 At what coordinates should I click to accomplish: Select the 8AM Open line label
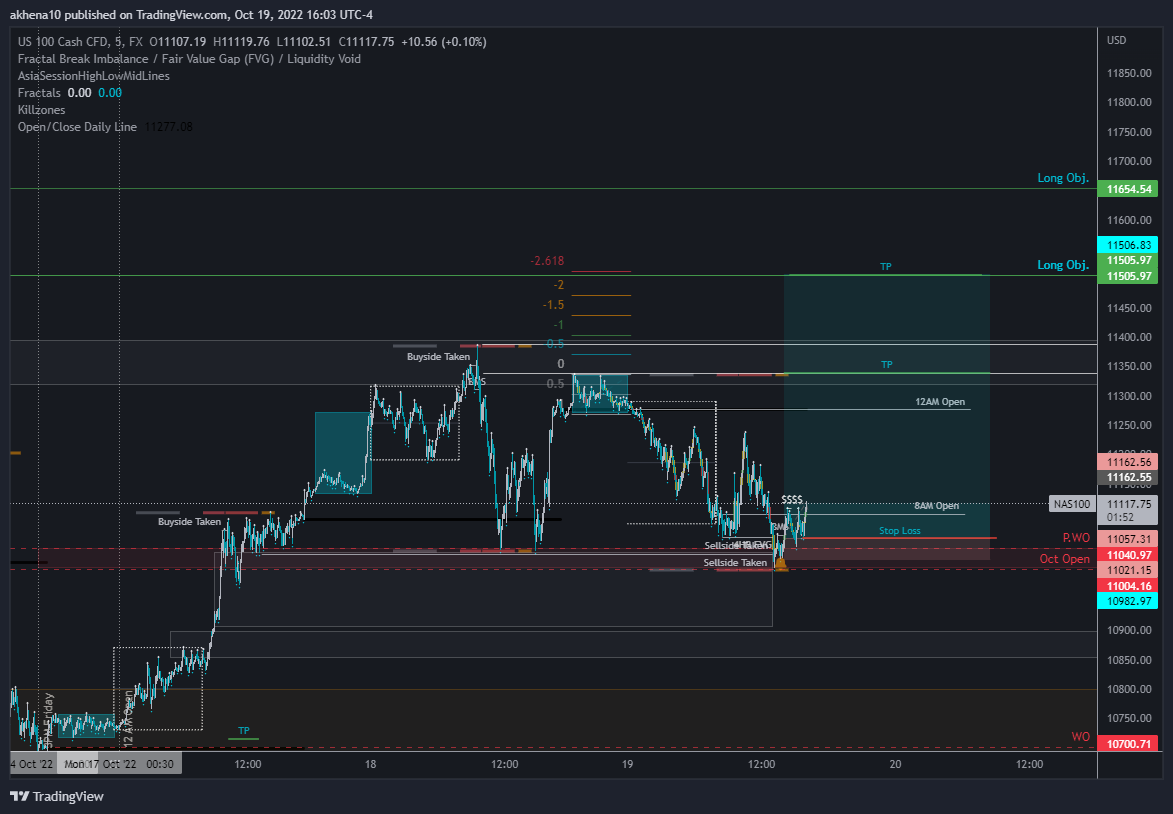937,506
